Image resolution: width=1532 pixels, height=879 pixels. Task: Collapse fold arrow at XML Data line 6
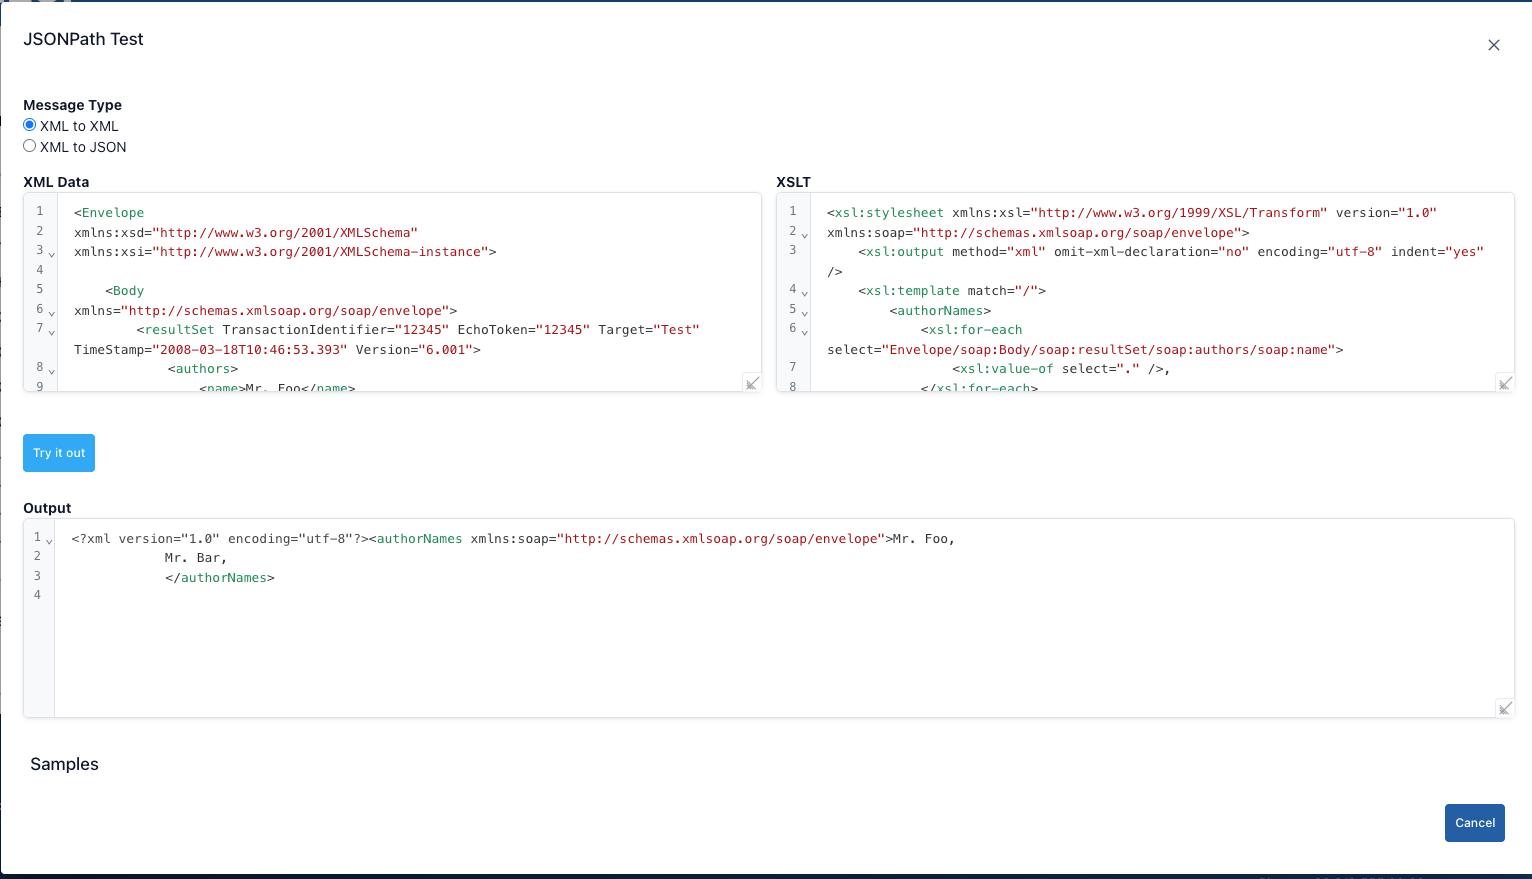pyautogui.click(x=52, y=313)
